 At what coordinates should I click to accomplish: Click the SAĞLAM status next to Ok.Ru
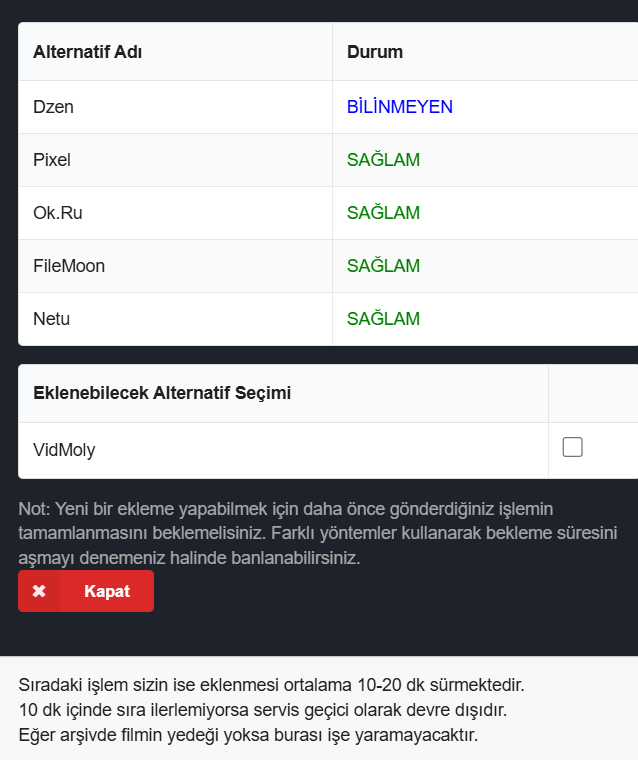pos(383,212)
